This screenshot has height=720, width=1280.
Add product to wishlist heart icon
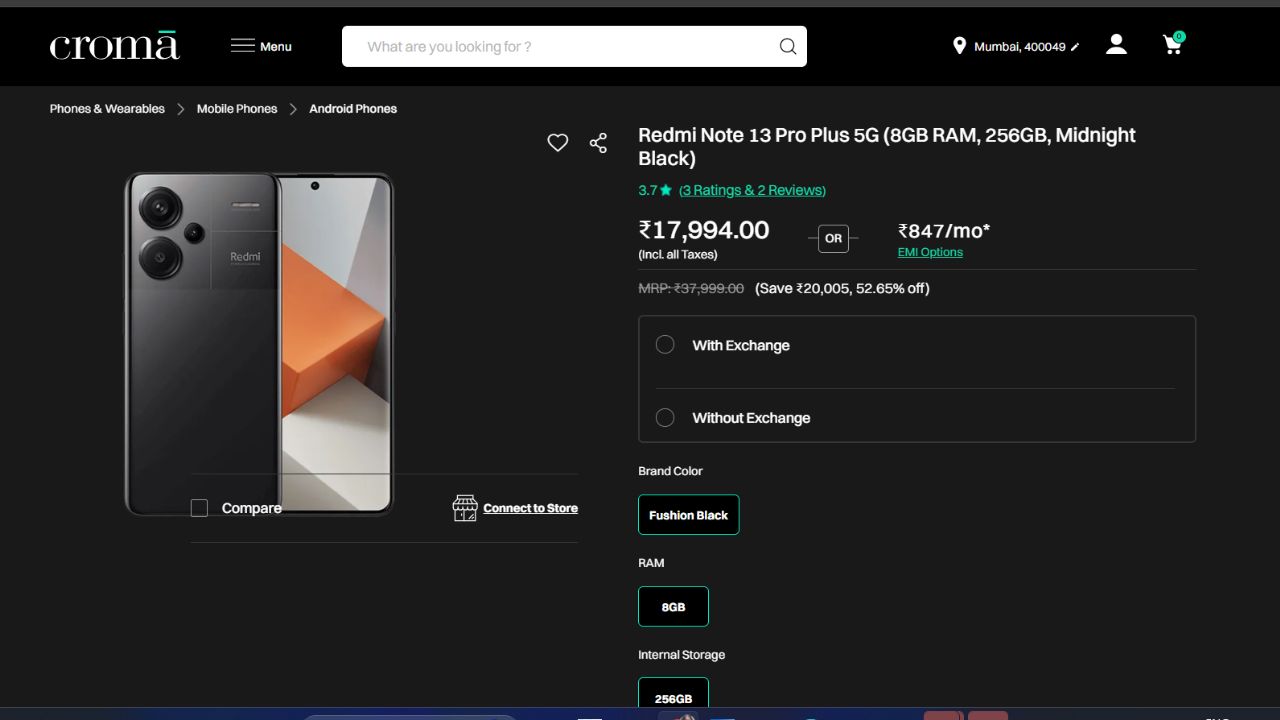558,143
